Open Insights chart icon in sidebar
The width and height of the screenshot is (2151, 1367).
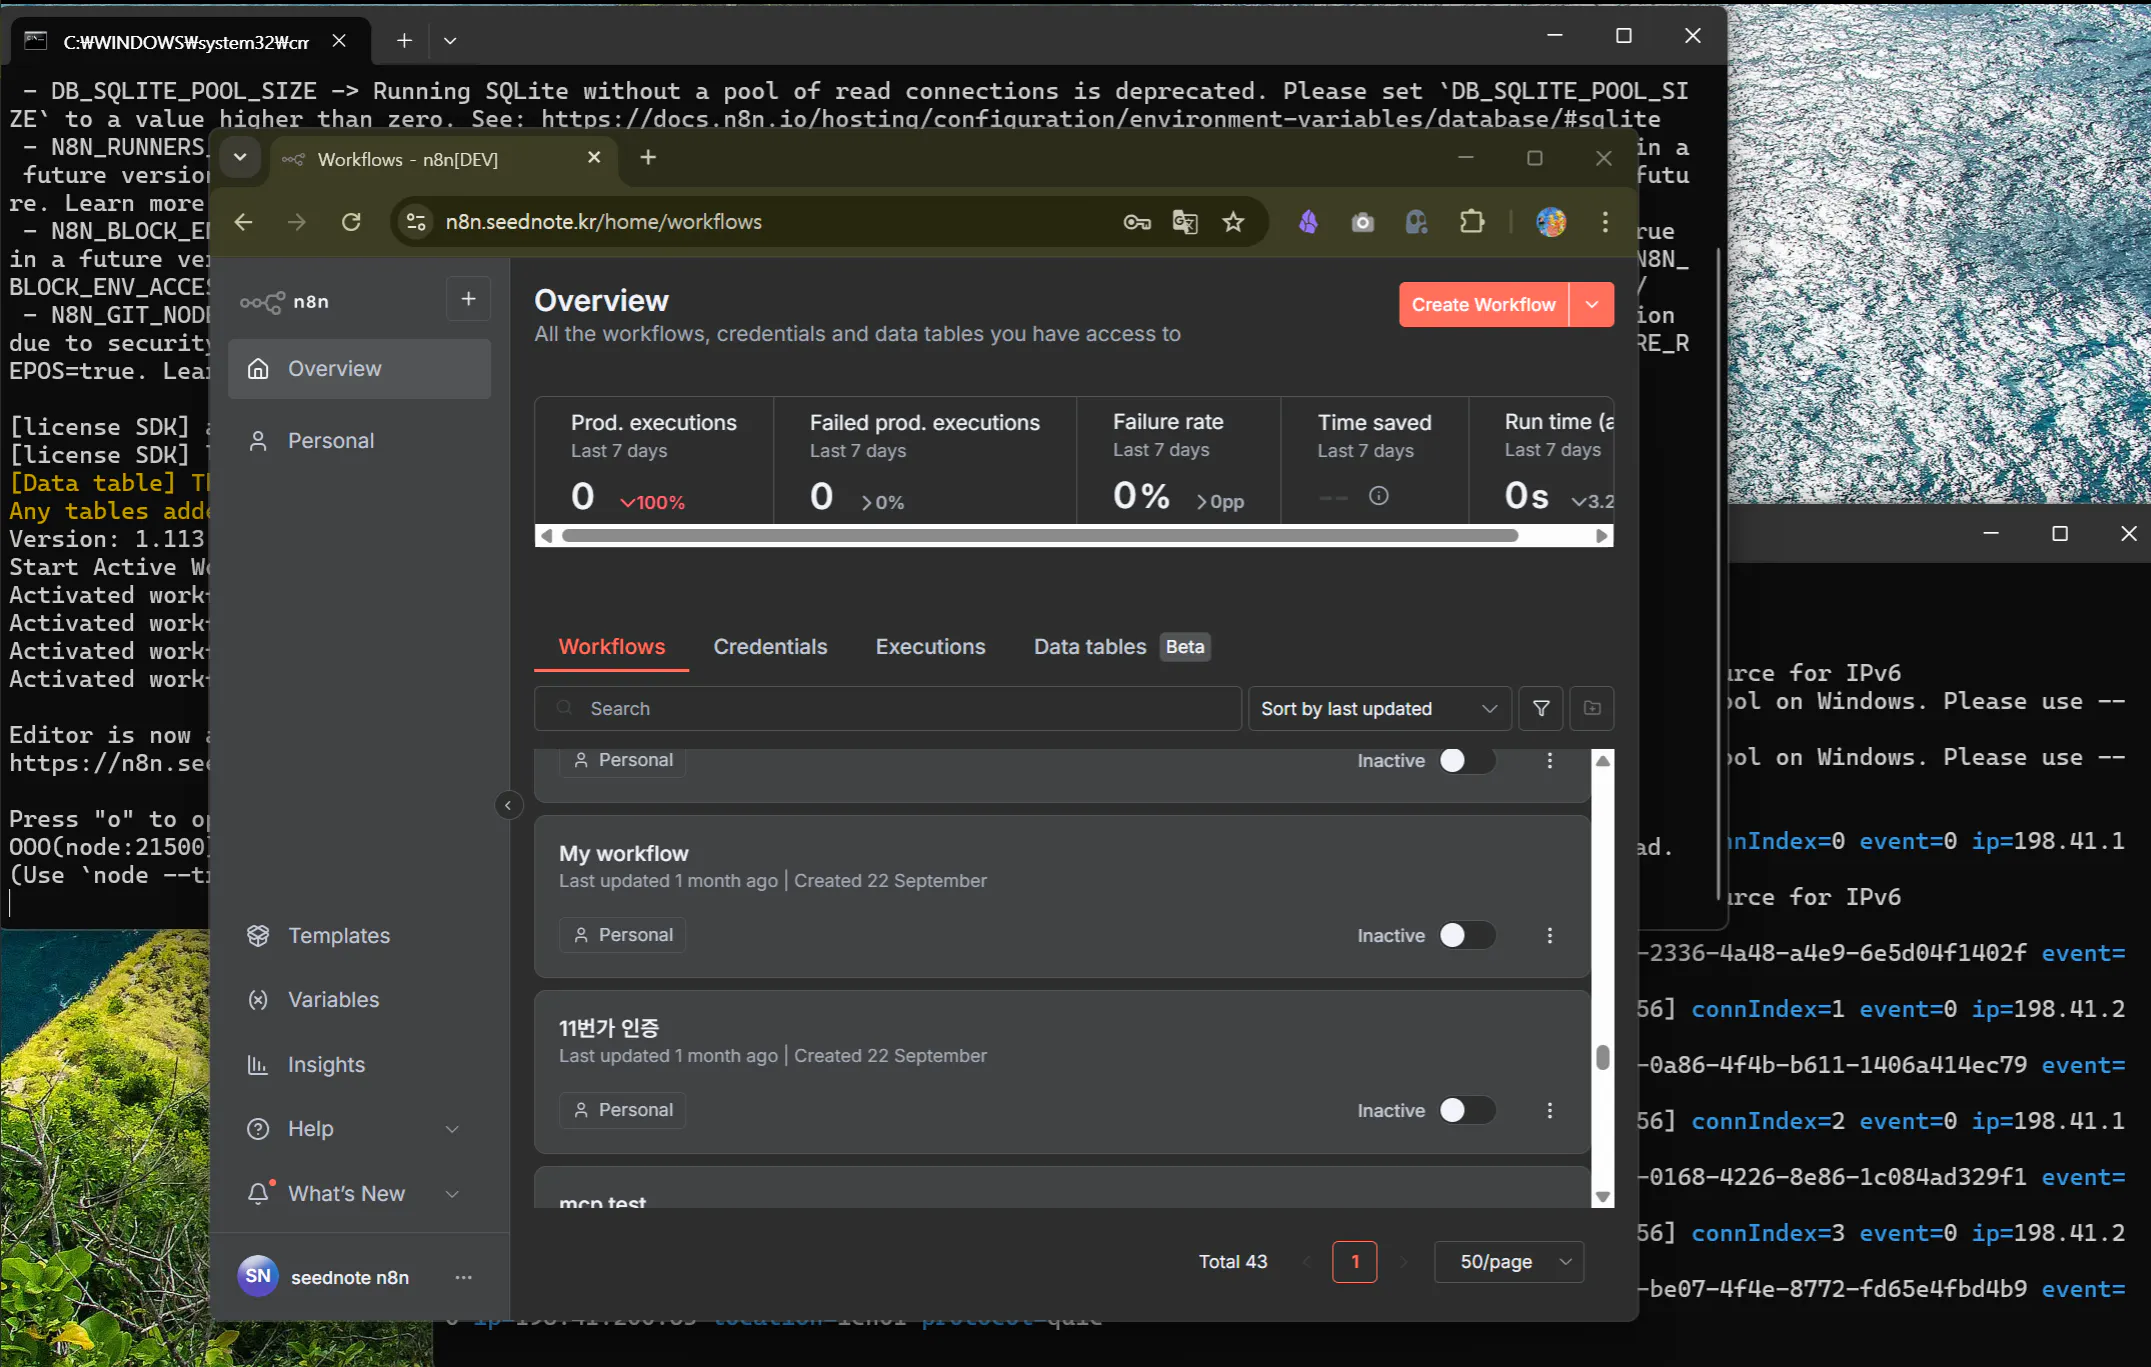[x=258, y=1064]
